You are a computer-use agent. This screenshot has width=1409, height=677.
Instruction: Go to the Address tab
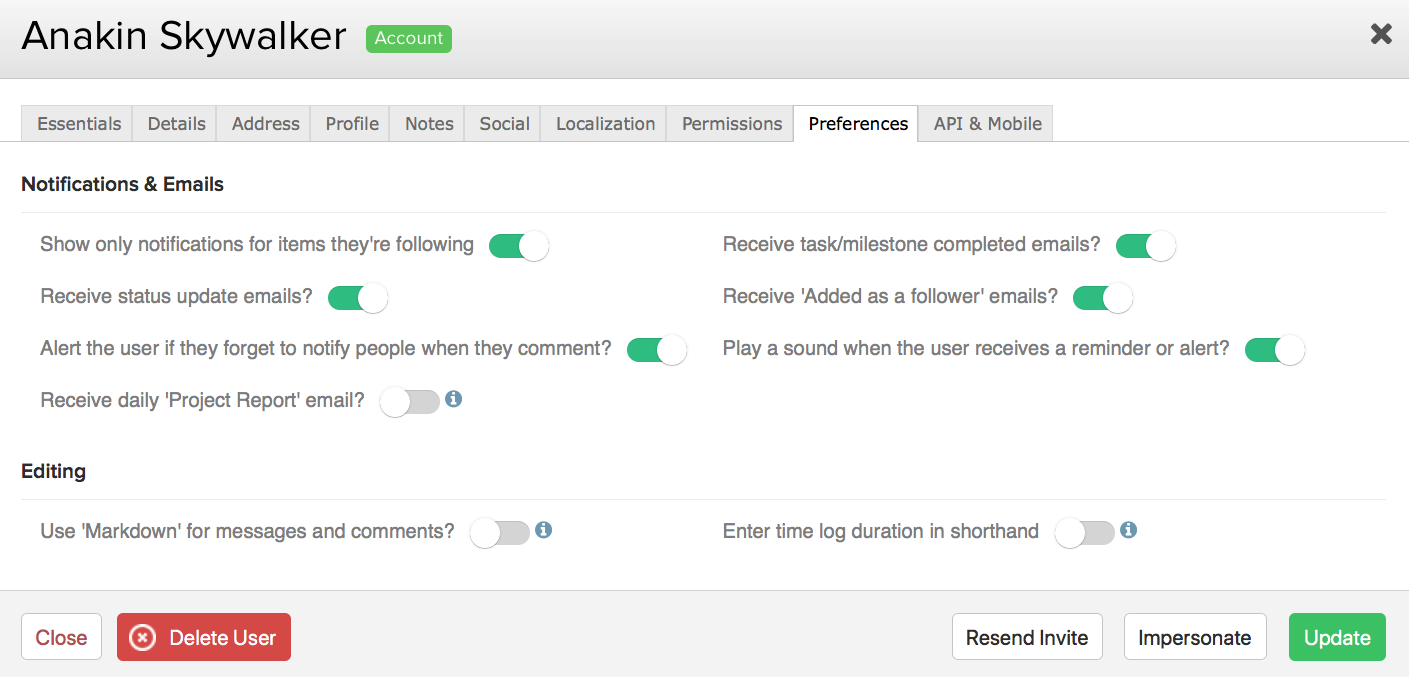pos(265,124)
